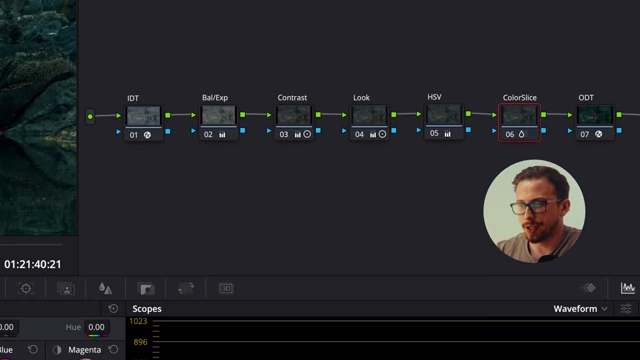Select node 03 Contrast thumbnail
This screenshot has width=640, height=360.
pyautogui.click(x=293, y=116)
